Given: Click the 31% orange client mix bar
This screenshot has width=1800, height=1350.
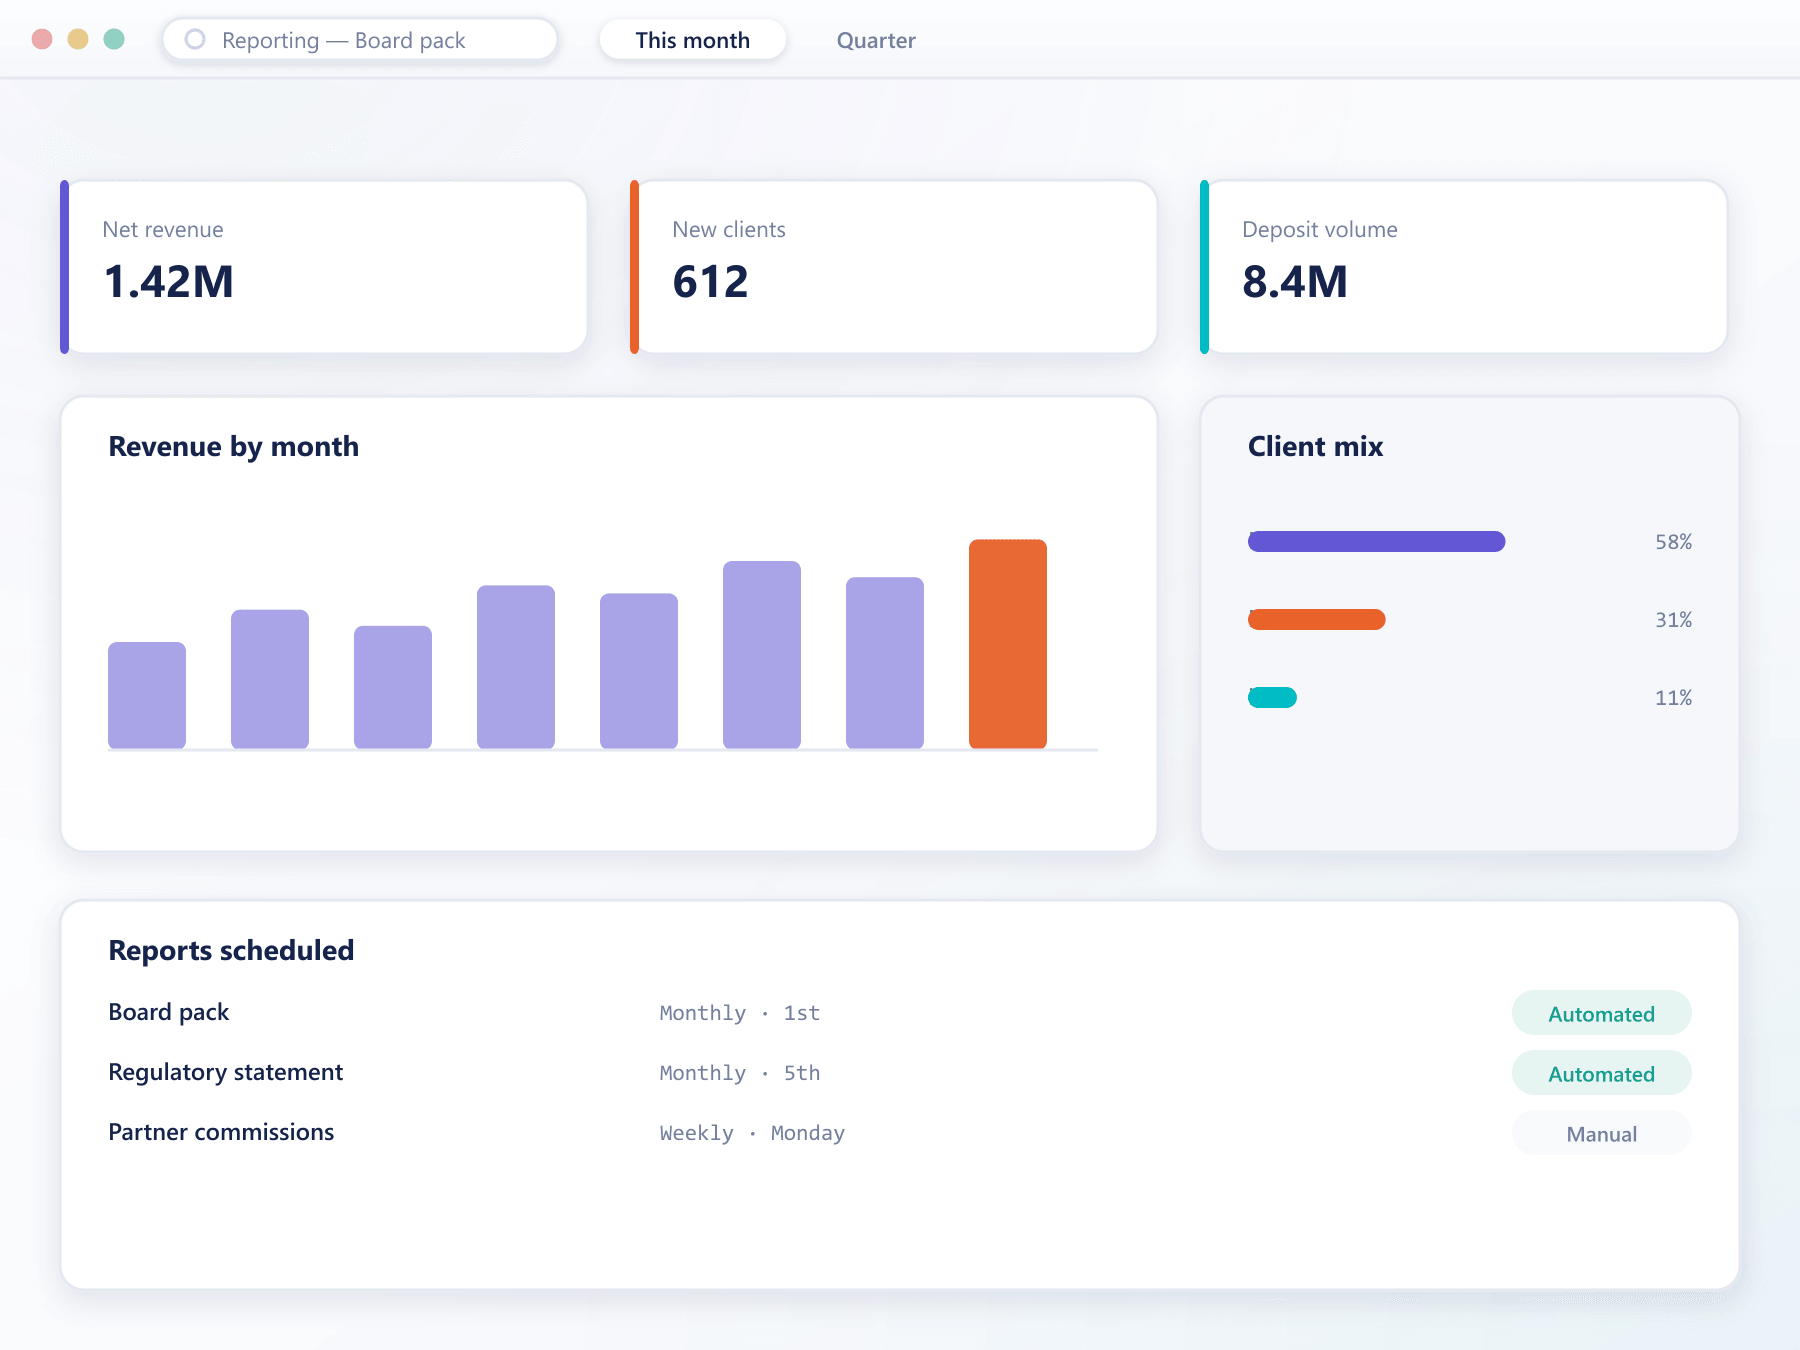Looking at the screenshot, I should pos(1316,619).
